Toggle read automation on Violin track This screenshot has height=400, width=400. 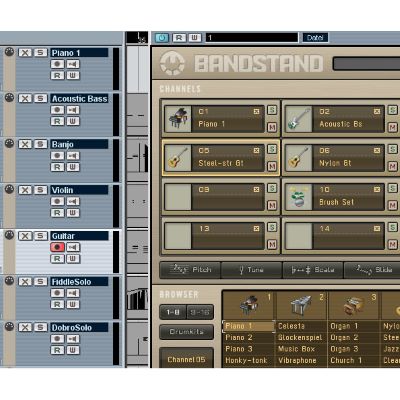57,213
